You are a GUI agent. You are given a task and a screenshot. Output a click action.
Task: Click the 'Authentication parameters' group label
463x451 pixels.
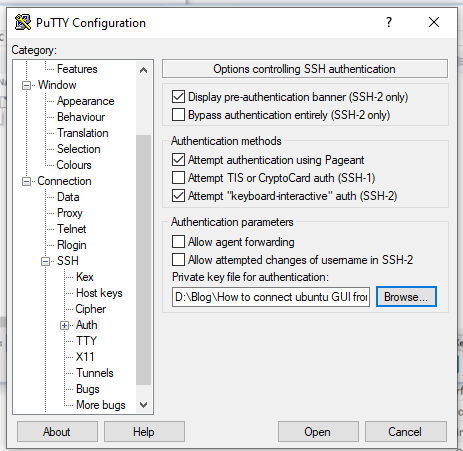(x=232, y=222)
